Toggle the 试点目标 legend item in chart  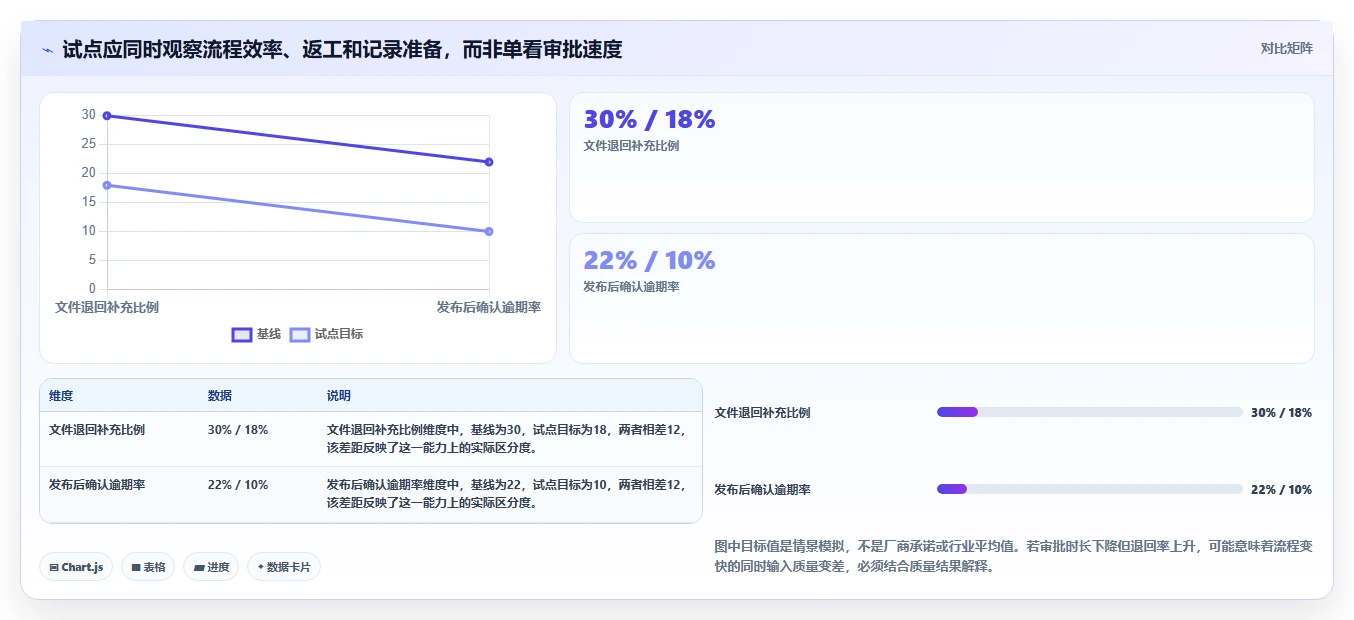click(326, 334)
